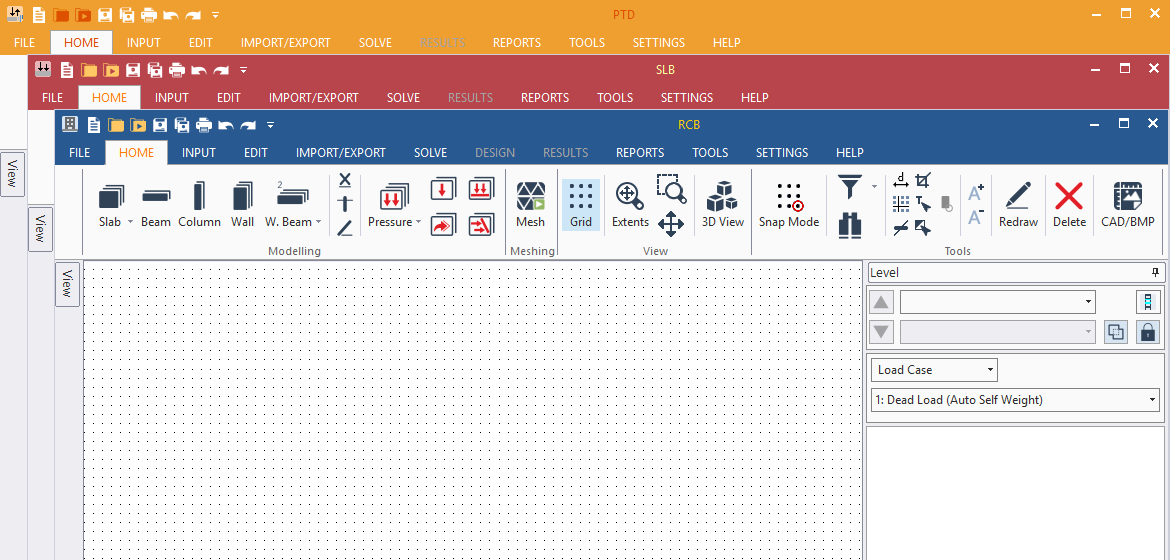Toggle Snap Mode on the ribbon
The width and height of the screenshot is (1170, 560).
pos(788,205)
